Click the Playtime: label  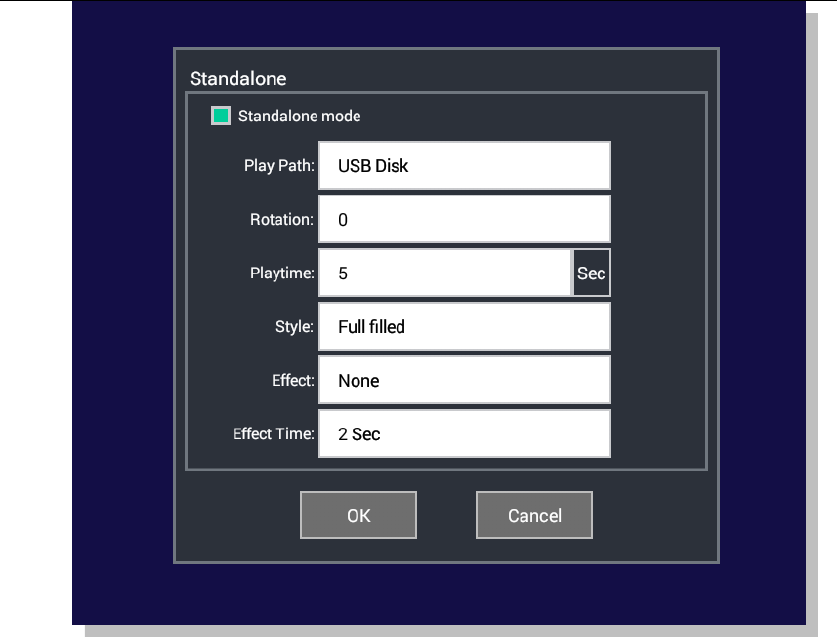282,273
